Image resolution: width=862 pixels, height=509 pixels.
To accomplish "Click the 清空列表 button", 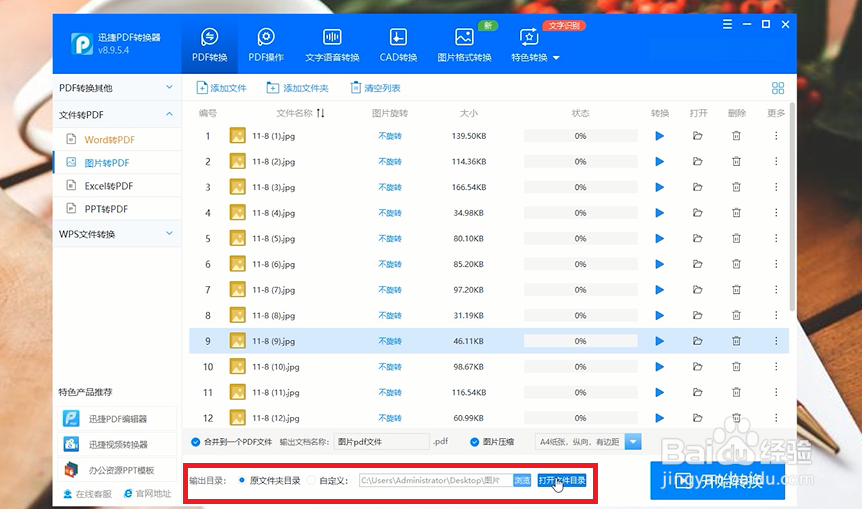I will [x=375, y=88].
